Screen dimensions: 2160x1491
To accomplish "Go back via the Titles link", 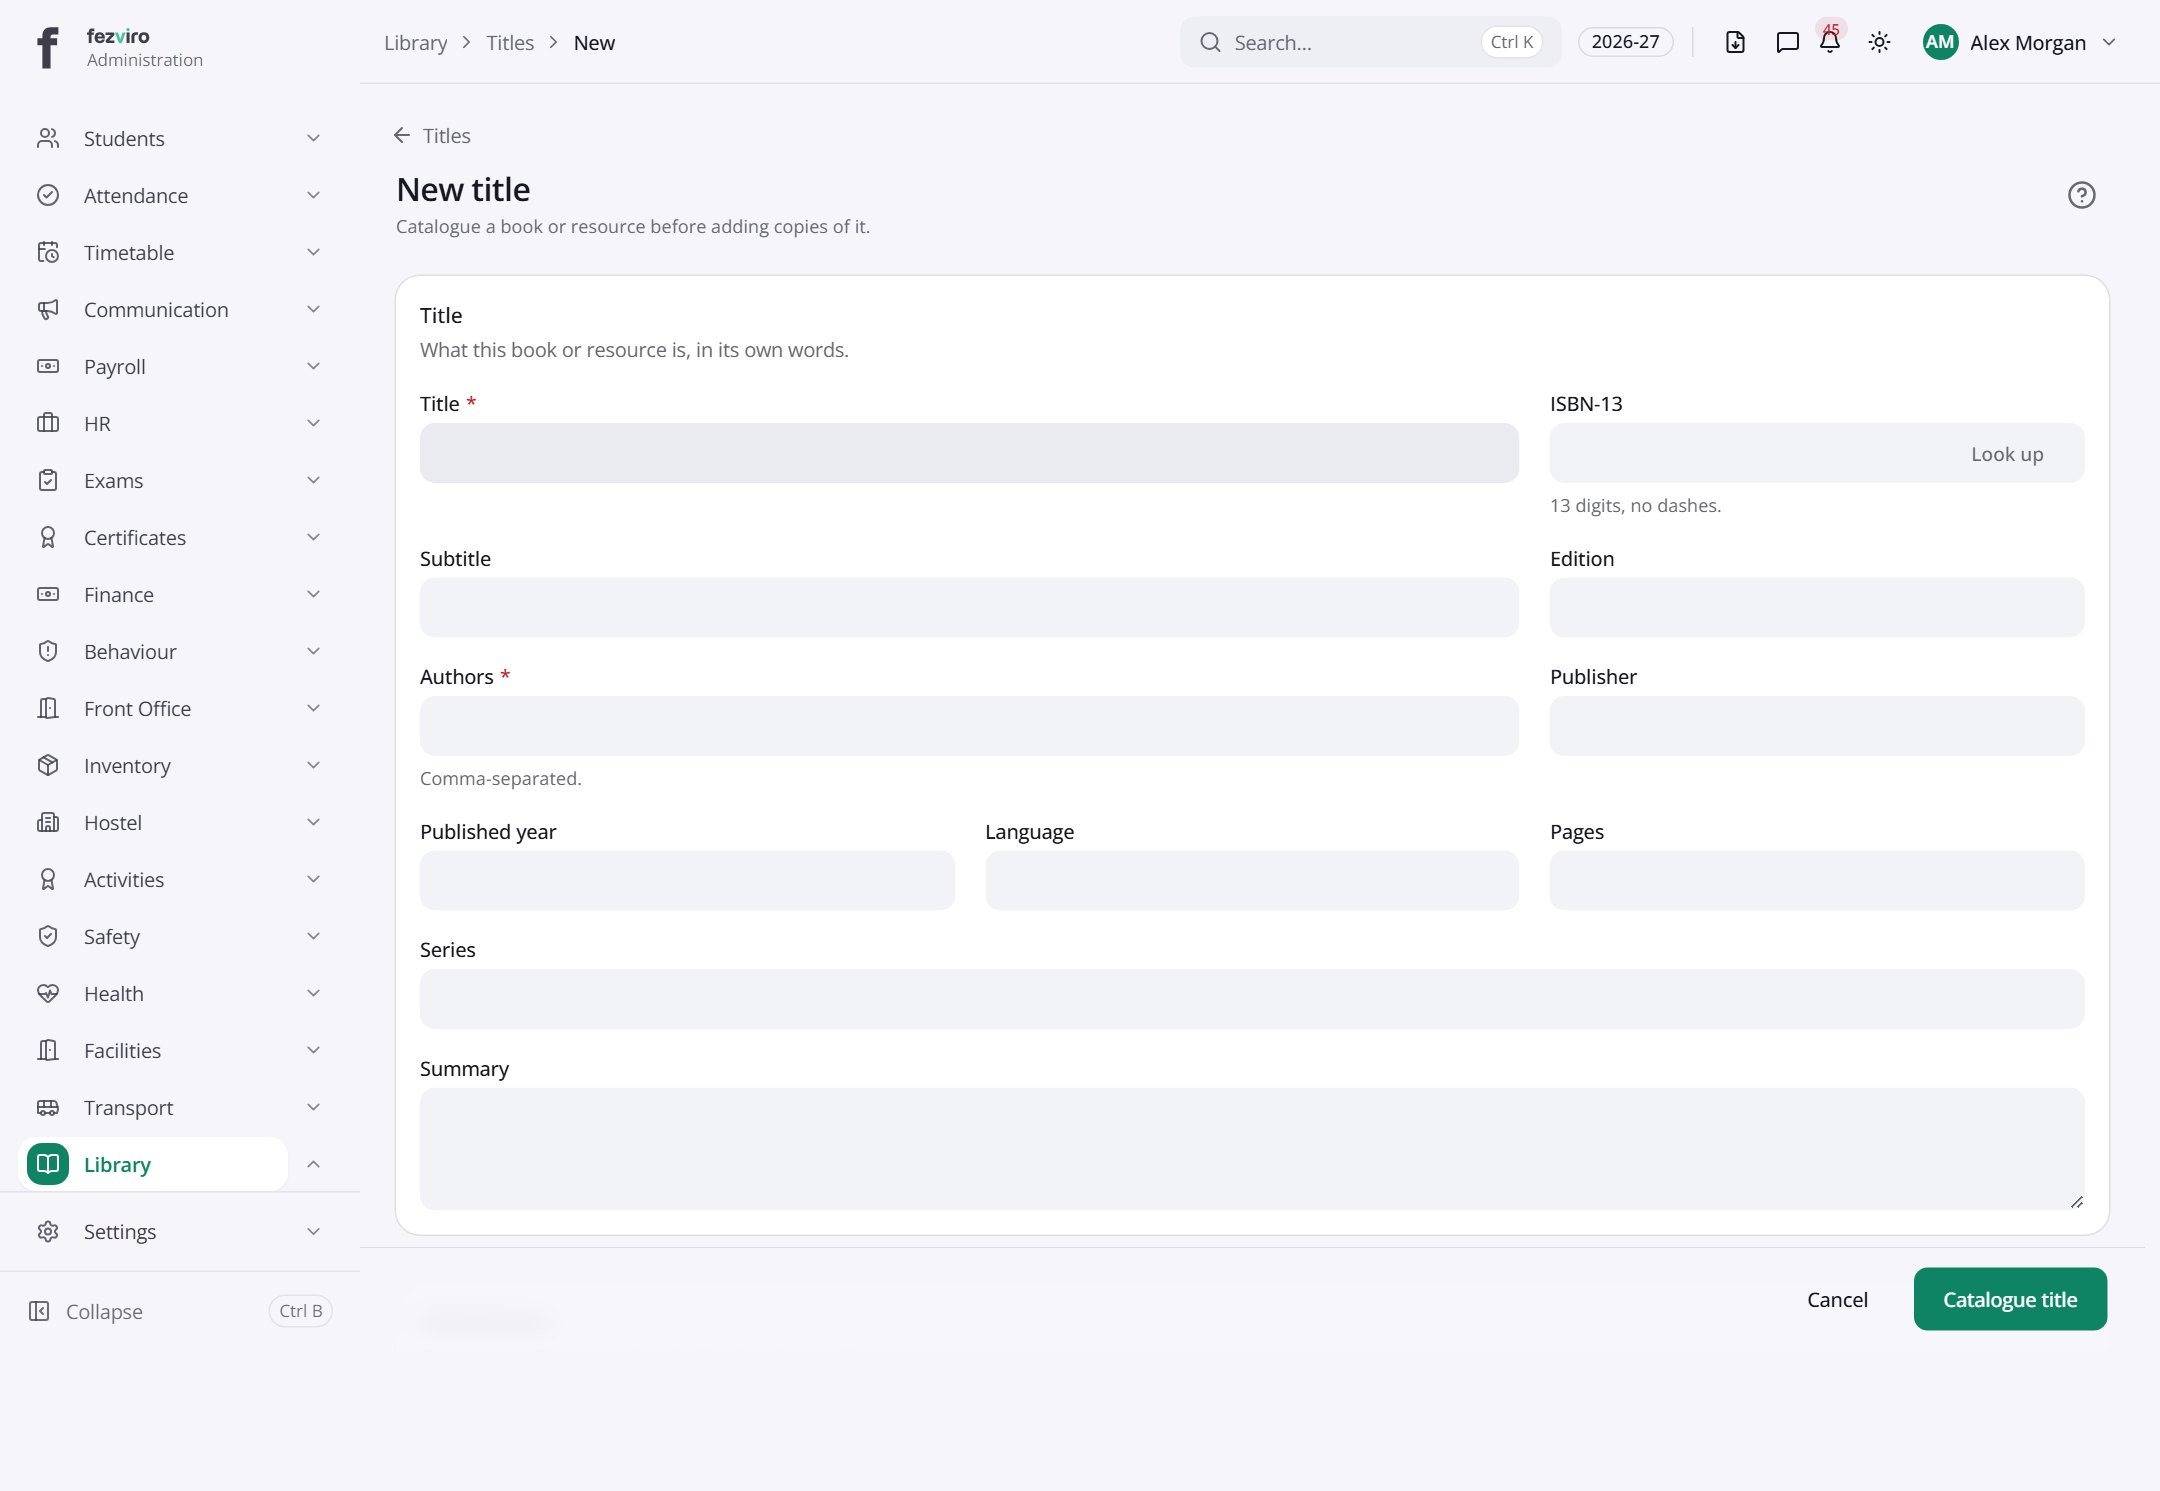I will point(432,135).
